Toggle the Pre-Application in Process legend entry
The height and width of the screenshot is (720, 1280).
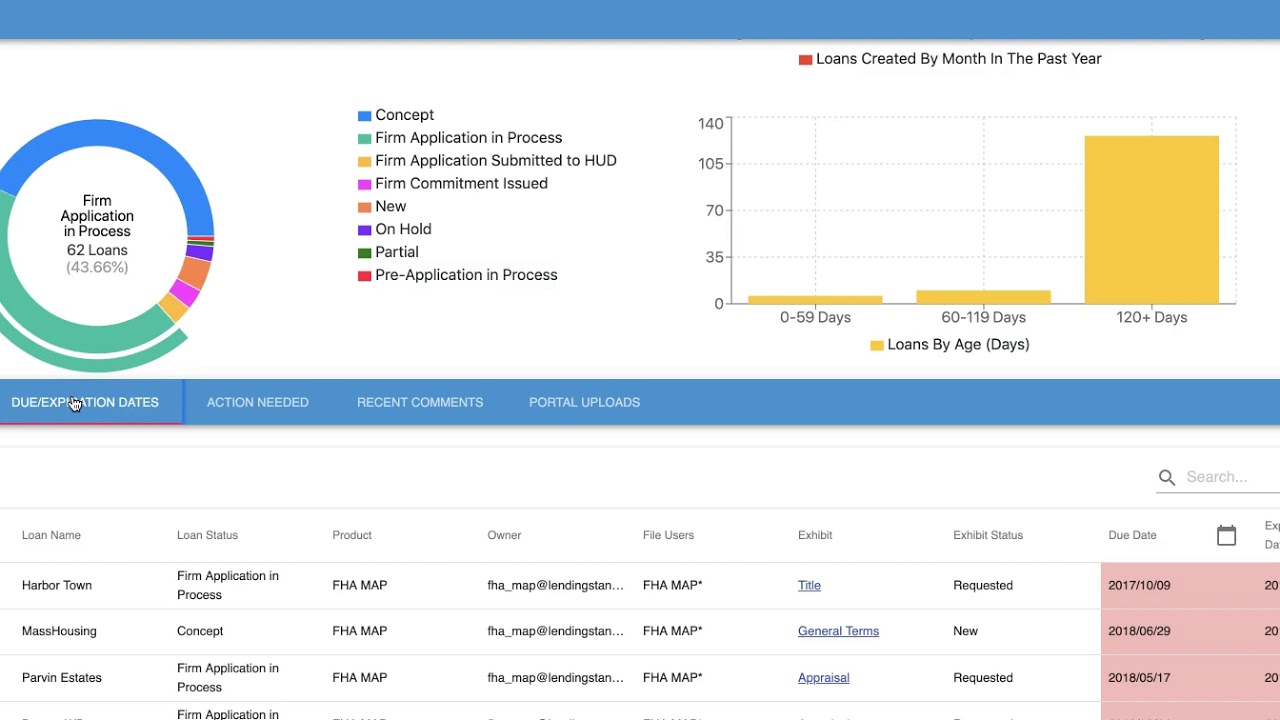point(458,275)
